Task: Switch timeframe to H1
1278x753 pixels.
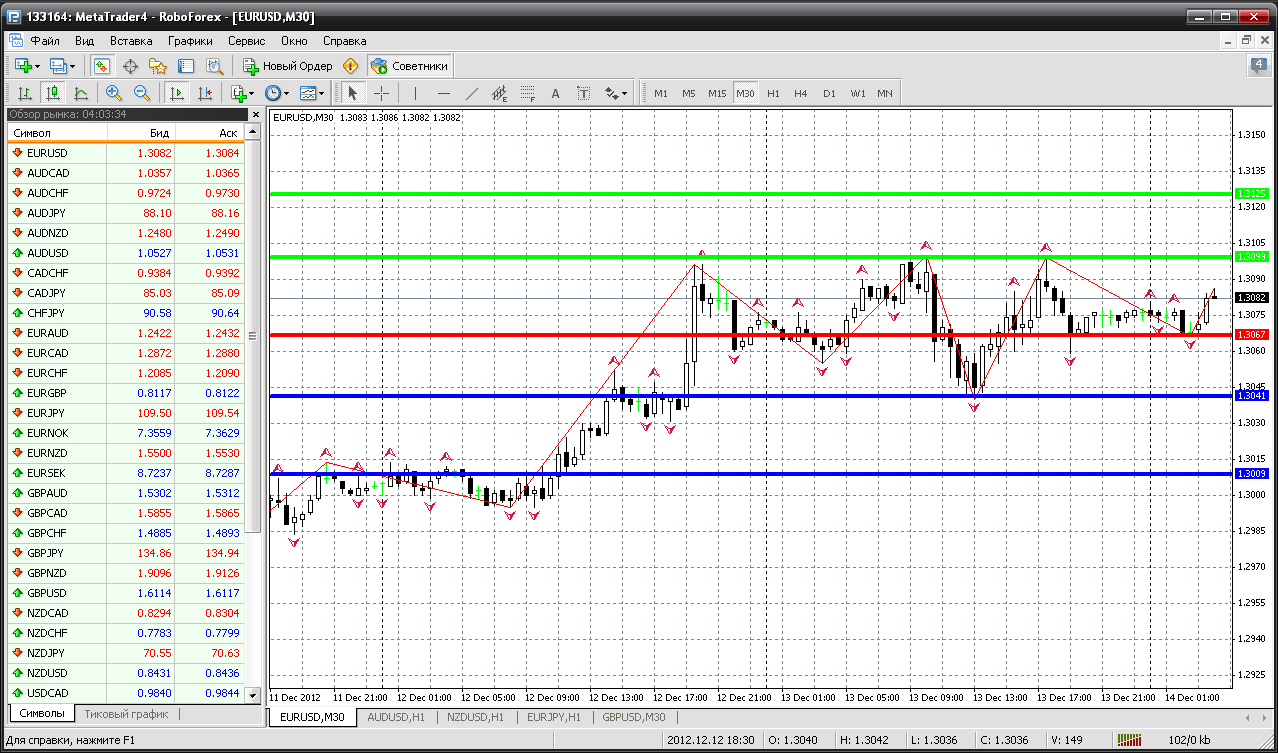Action: [773, 93]
